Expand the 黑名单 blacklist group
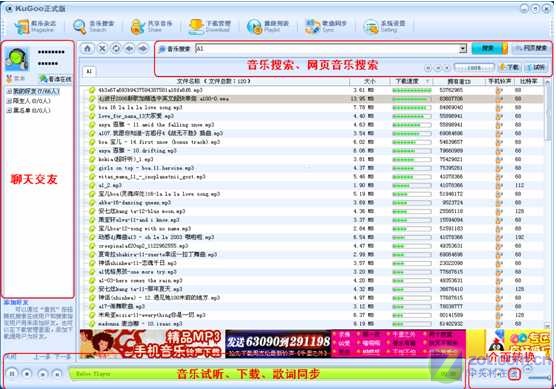This screenshot has height=389, width=556. (9, 110)
